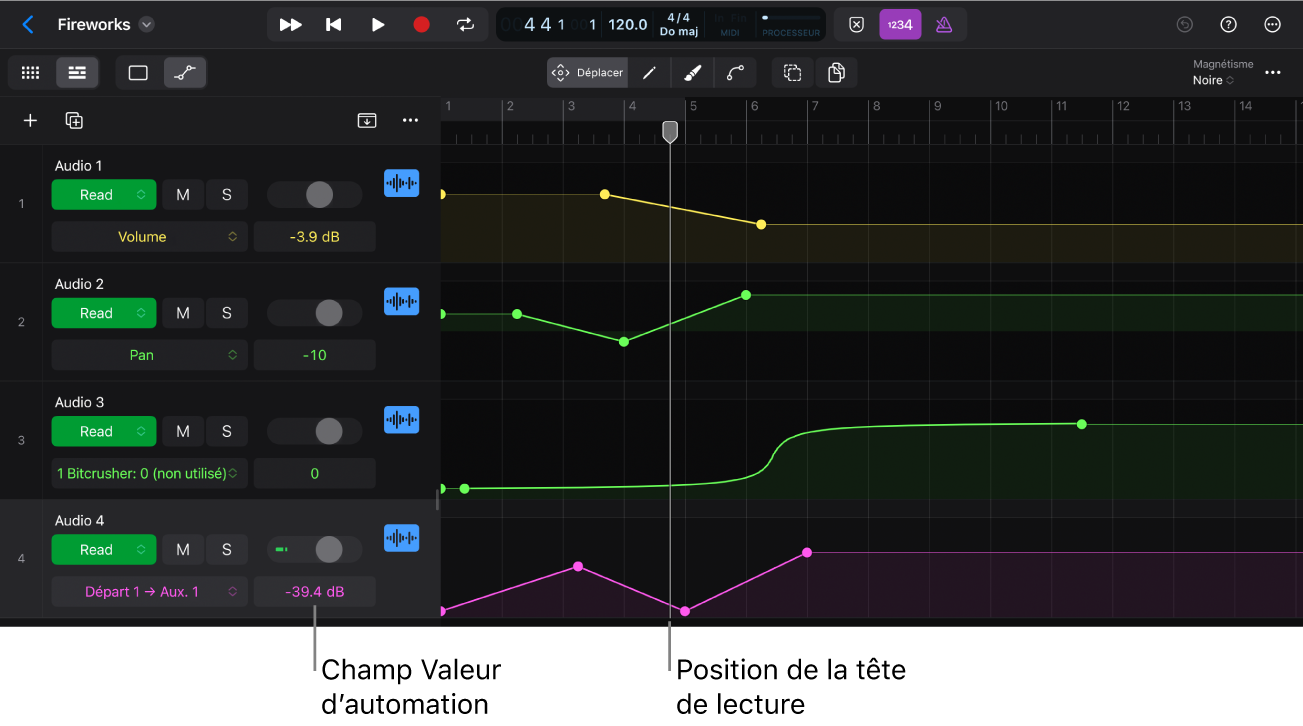Click the -3.9 dB automation value field
Screen dimensions: 1303x726
[x=315, y=237]
